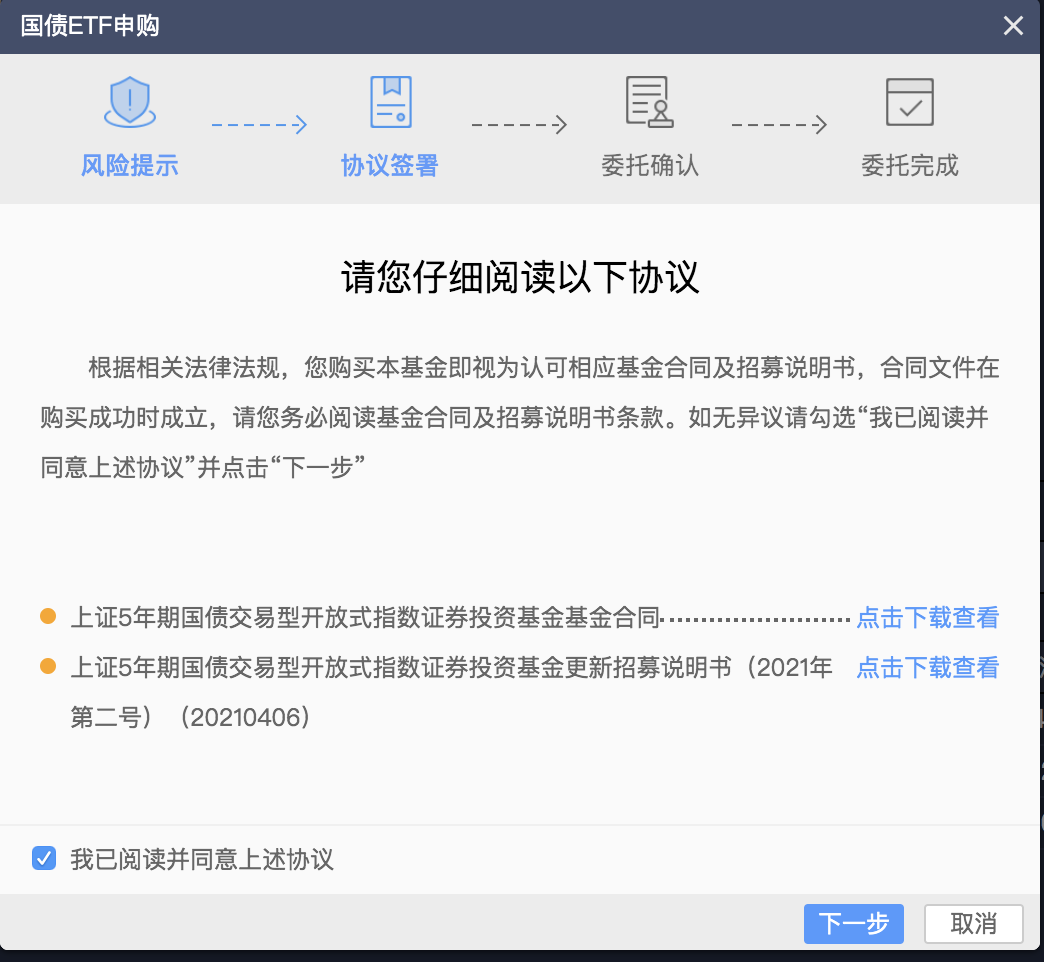
Task: Click the 风险提示 shield icon
Action: pyautogui.click(x=130, y=103)
